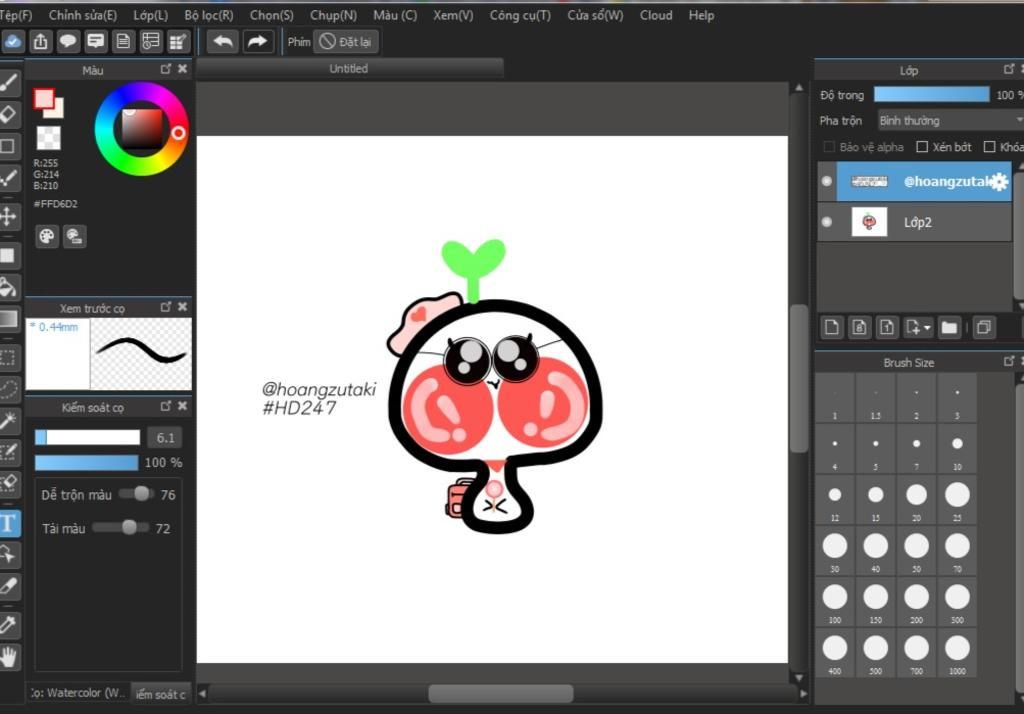
Task: Click the grid panel icon in toolbar
Action: (178, 42)
